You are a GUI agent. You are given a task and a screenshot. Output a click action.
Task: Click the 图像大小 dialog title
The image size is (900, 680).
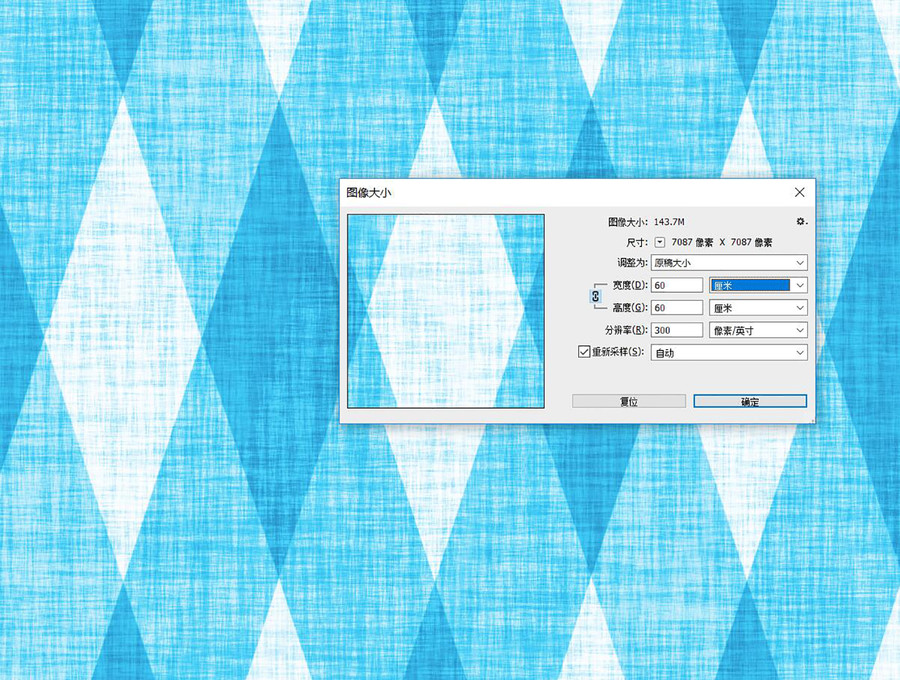[368, 193]
